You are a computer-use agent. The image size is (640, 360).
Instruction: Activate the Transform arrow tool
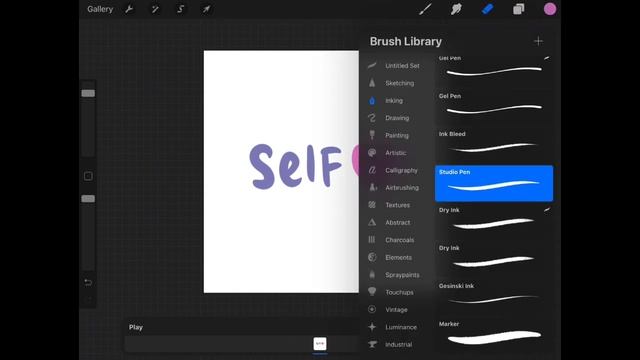[x=207, y=9]
